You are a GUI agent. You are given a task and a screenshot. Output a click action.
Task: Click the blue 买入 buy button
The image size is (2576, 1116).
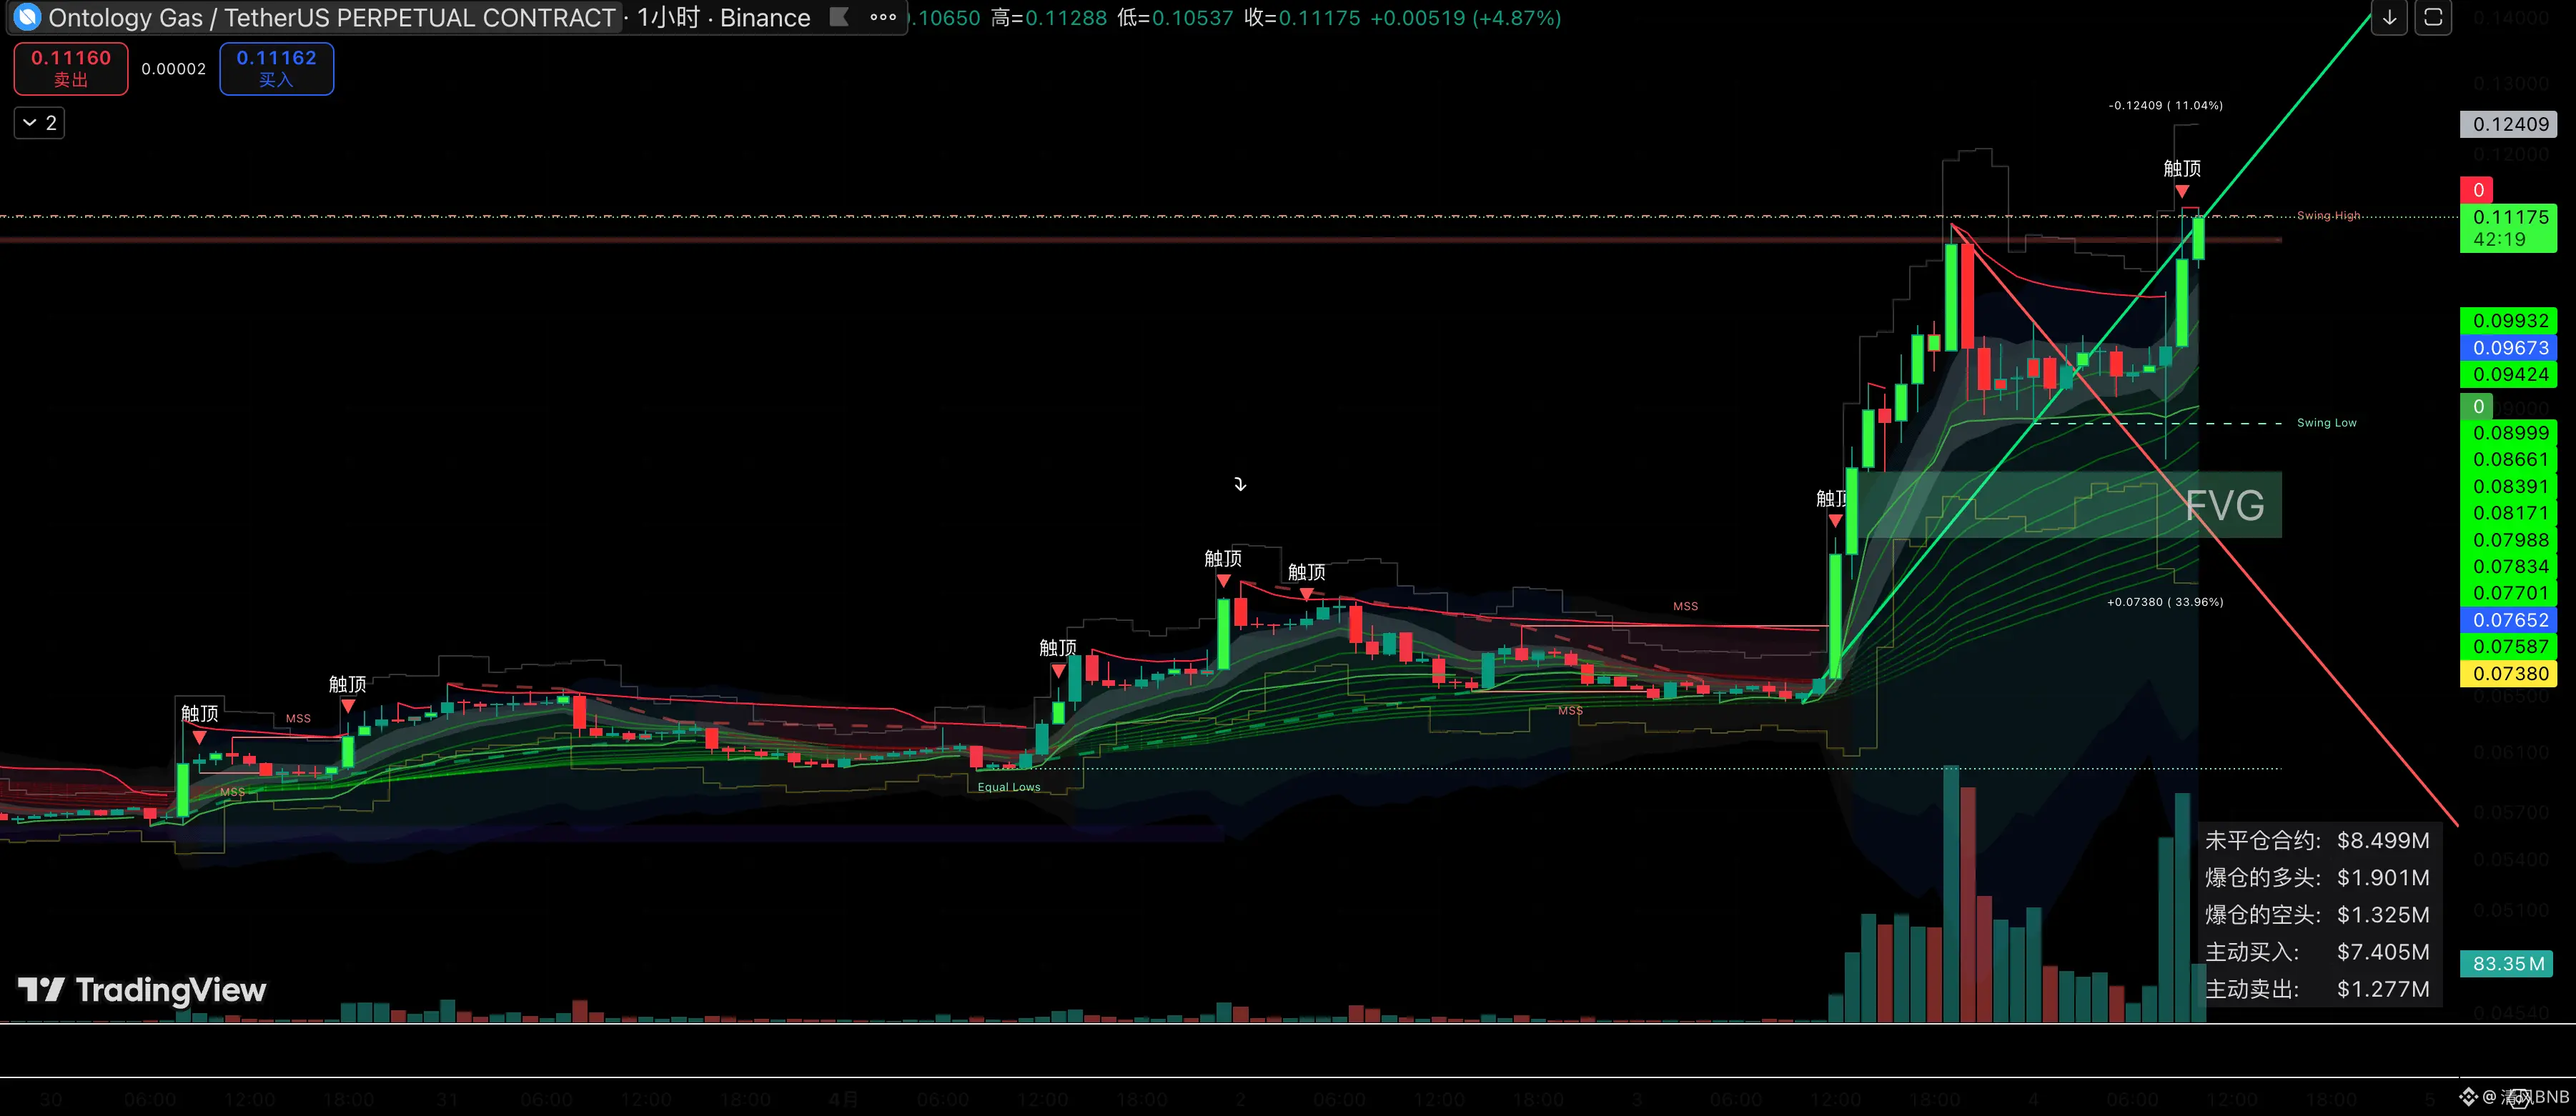[x=276, y=68]
